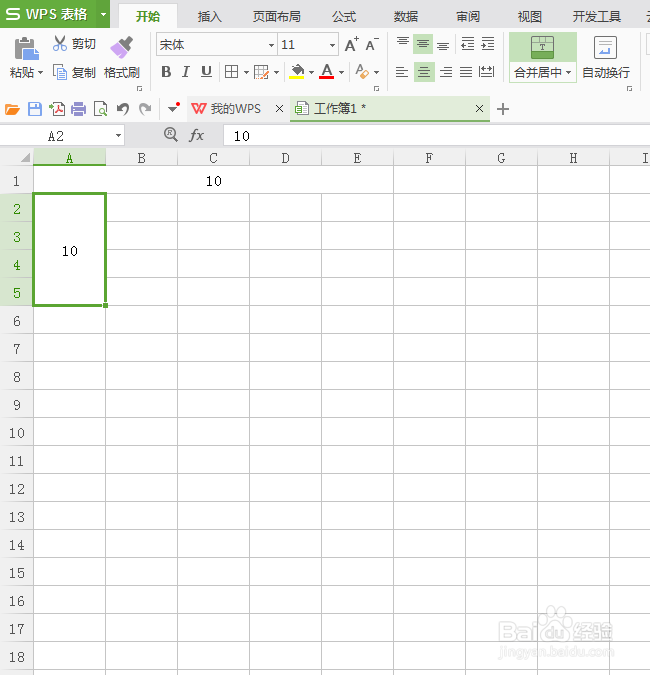Viewport: 650px width, 675px height.
Task: Decrease indent icon
Action: pos(467,44)
